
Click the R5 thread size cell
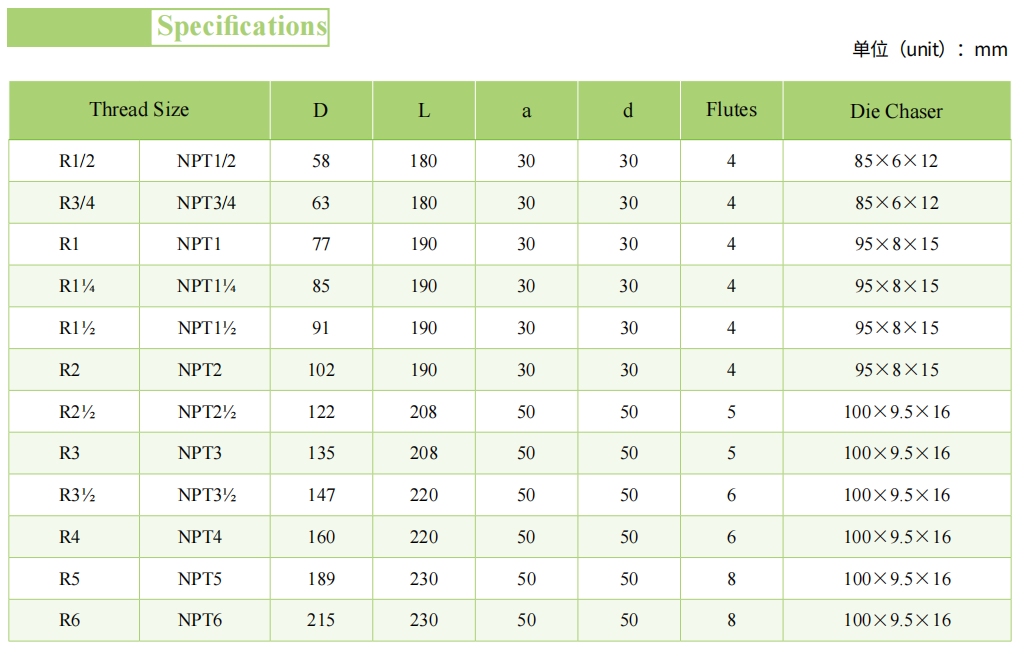click(69, 579)
